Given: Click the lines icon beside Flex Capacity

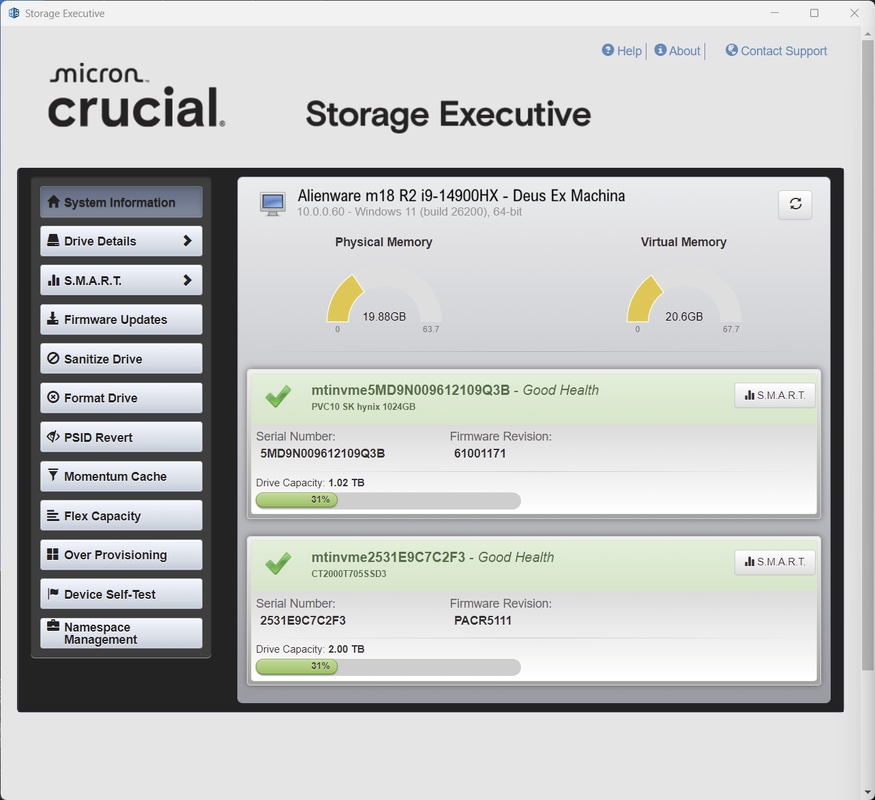Looking at the screenshot, I should 53,515.
